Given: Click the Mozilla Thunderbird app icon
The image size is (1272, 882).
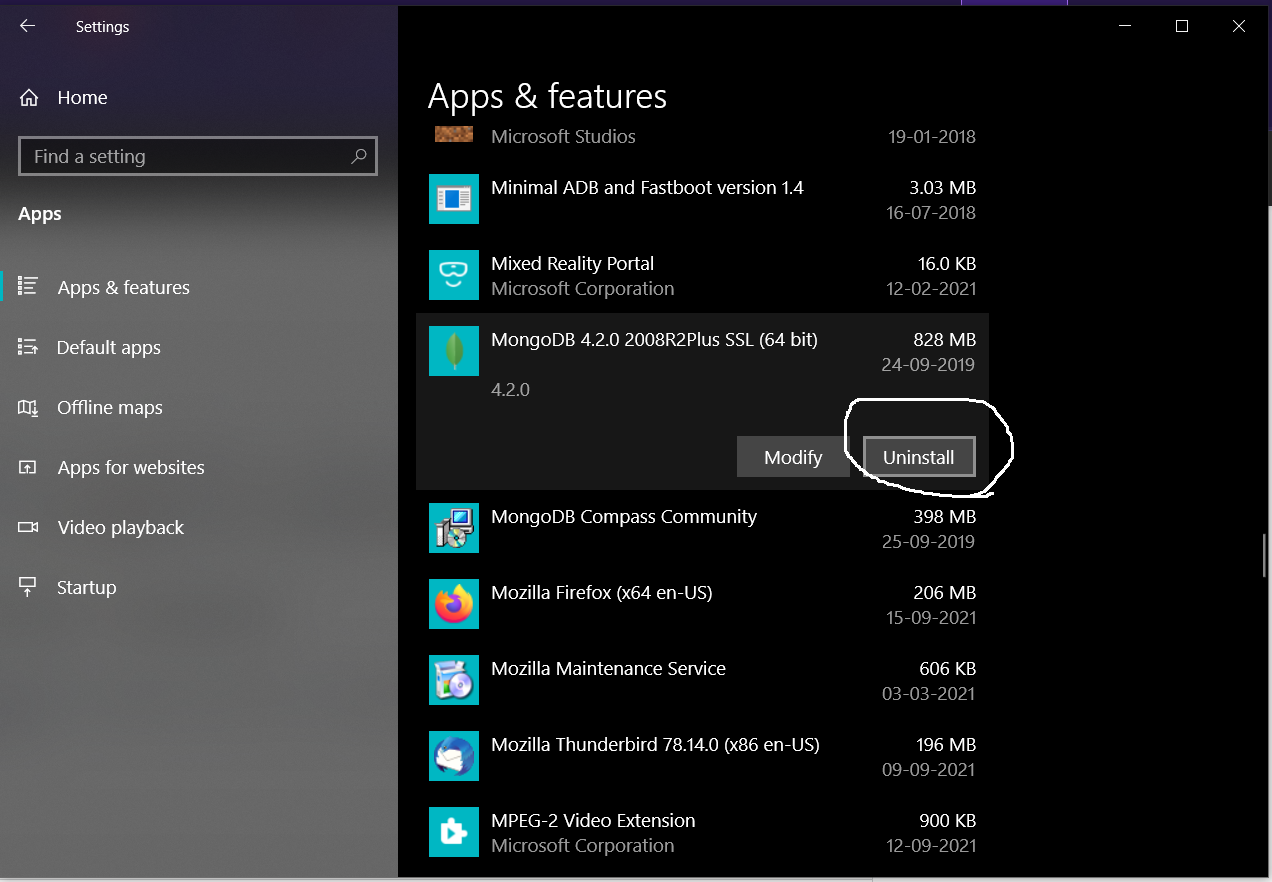Looking at the screenshot, I should pyautogui.click(x=454, y=756).
